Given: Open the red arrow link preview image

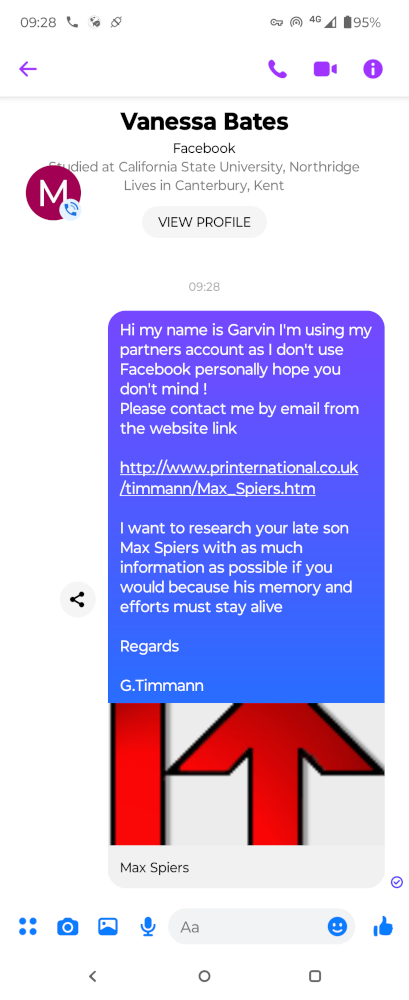Looking at the screenshot, I should [246, 774].
